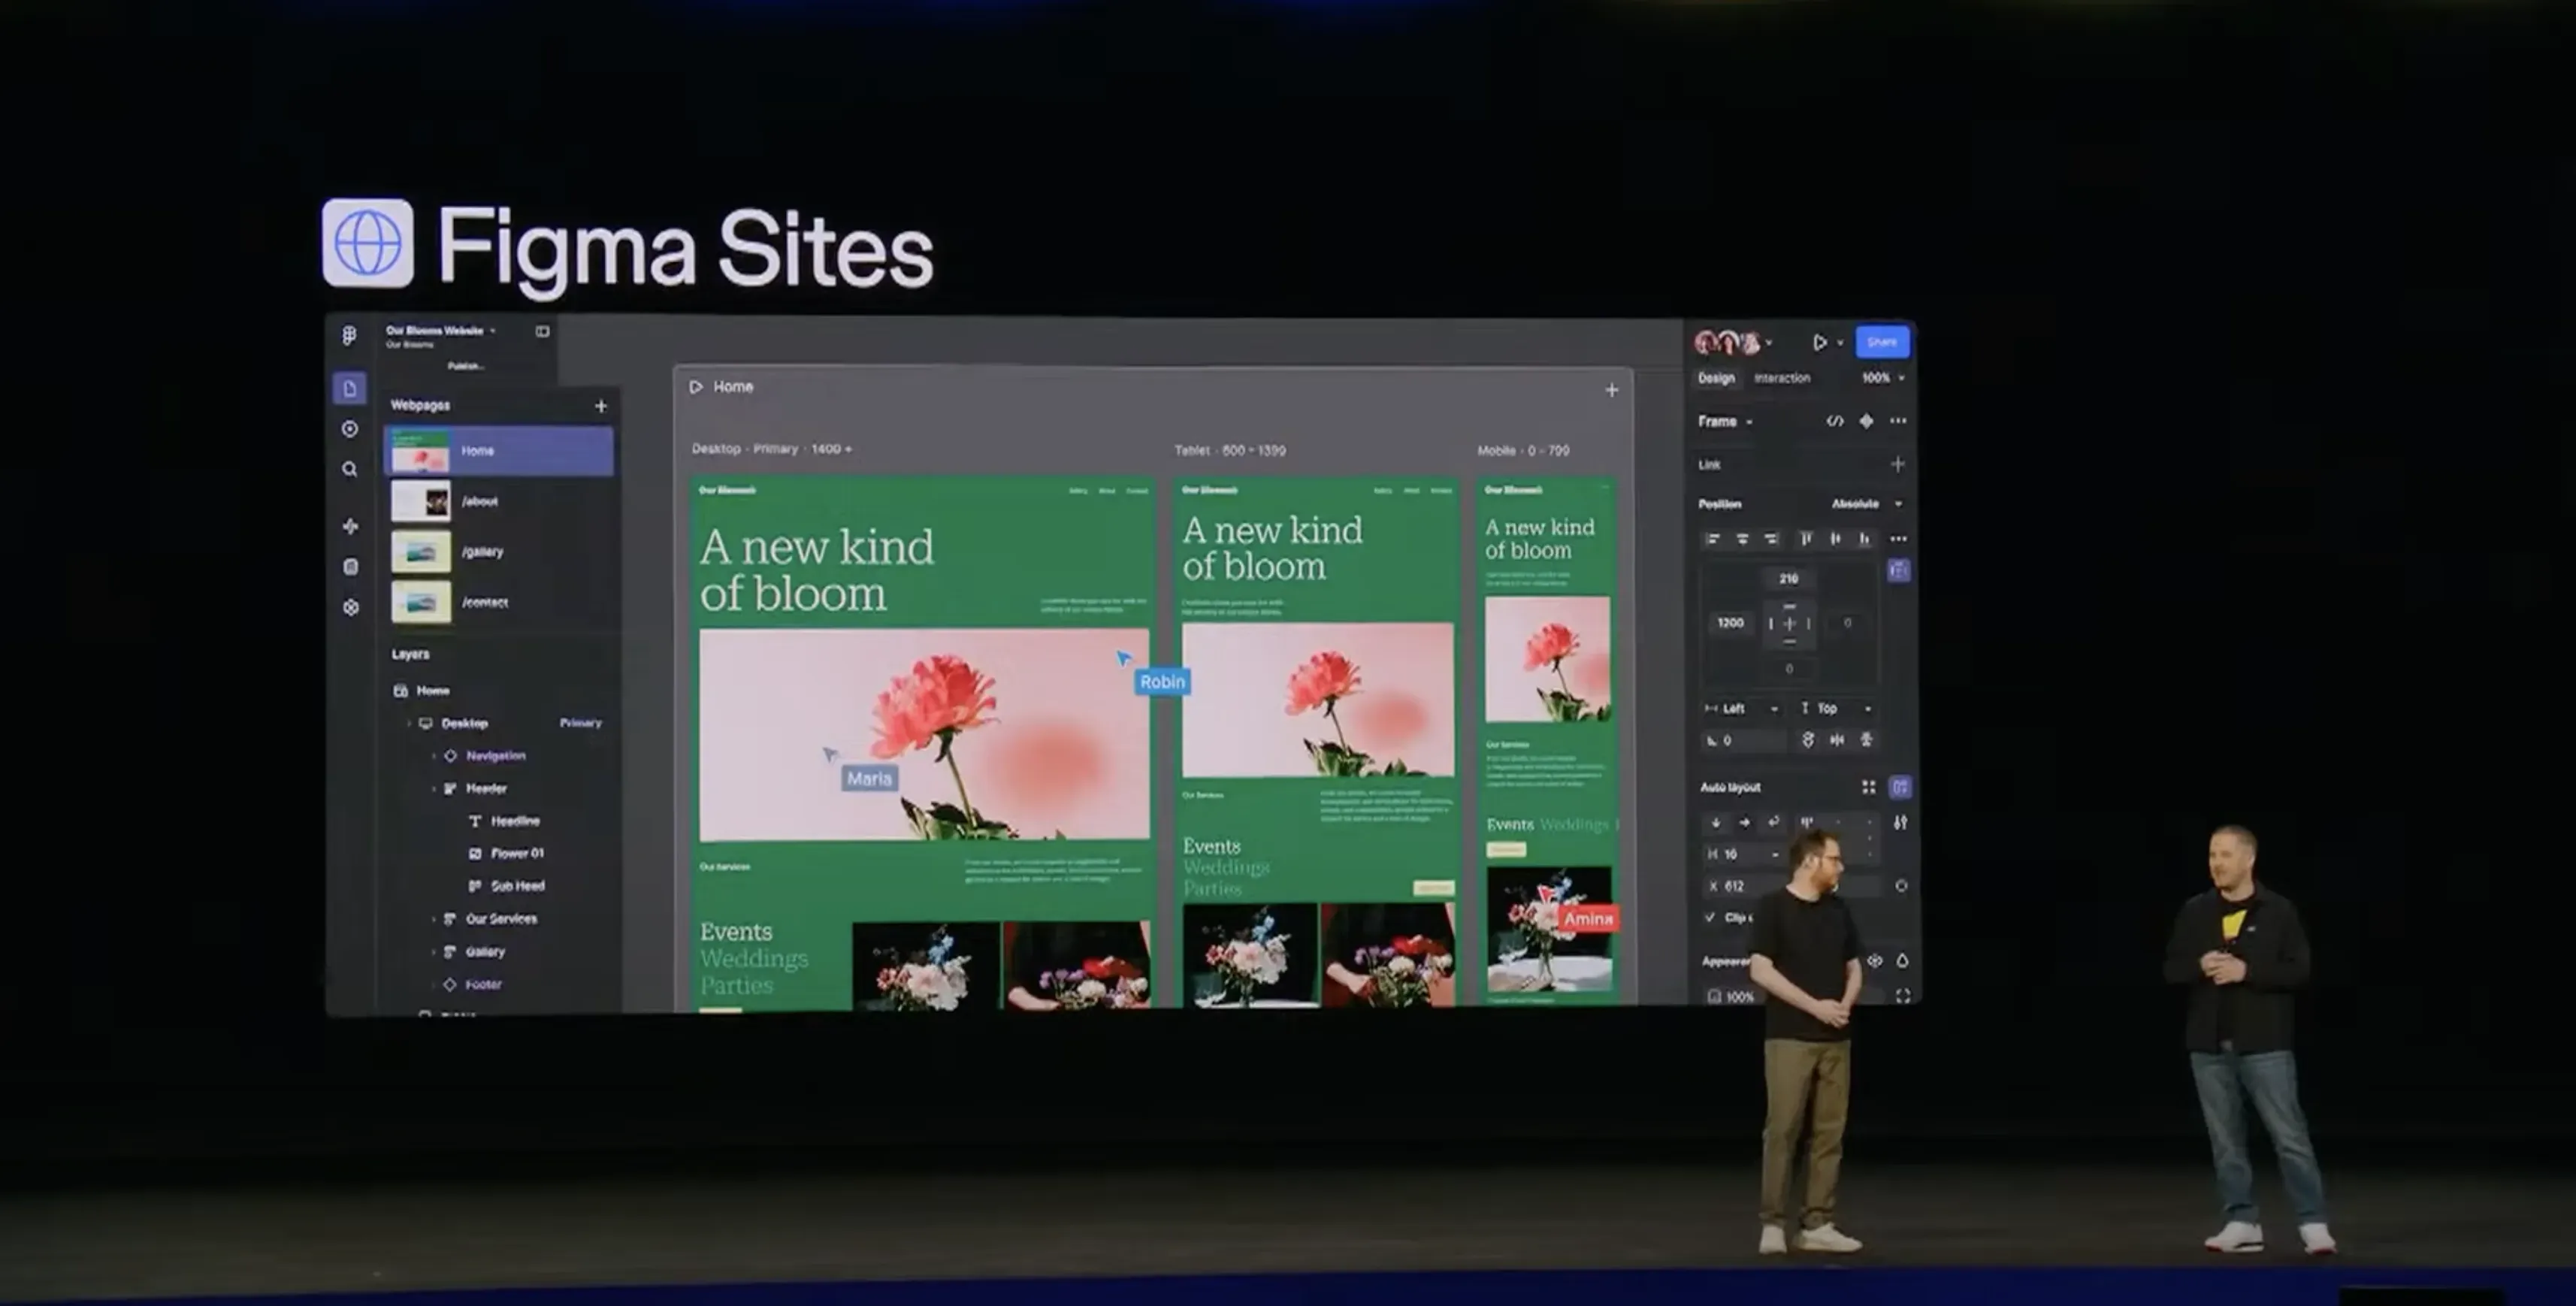Click the component diamond icon next to code view
Viewport: 2576px width, 1306px height.
(1866, 421)
